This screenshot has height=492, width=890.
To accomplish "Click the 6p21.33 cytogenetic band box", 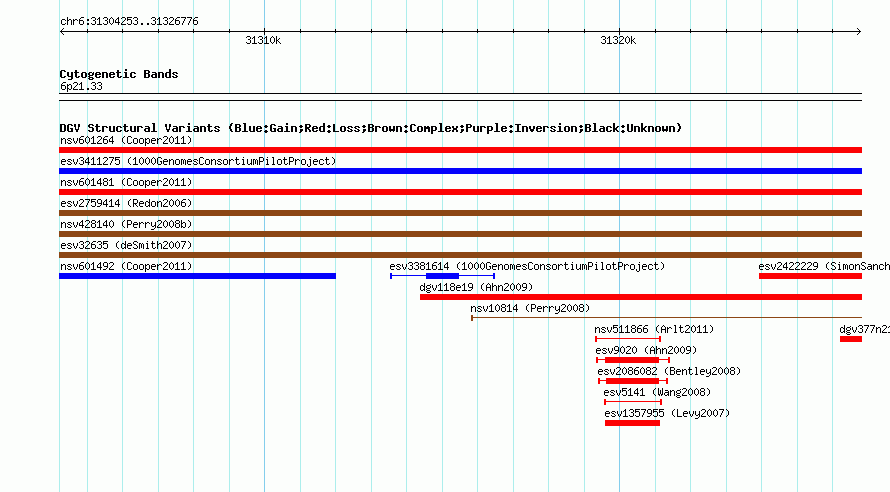I will tap(460, 97).
